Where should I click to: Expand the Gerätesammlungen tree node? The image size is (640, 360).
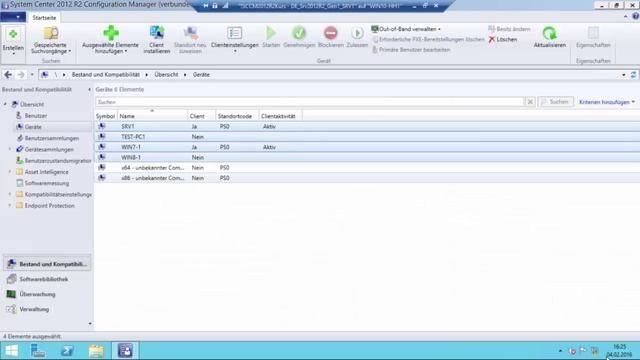pos(10,149)
